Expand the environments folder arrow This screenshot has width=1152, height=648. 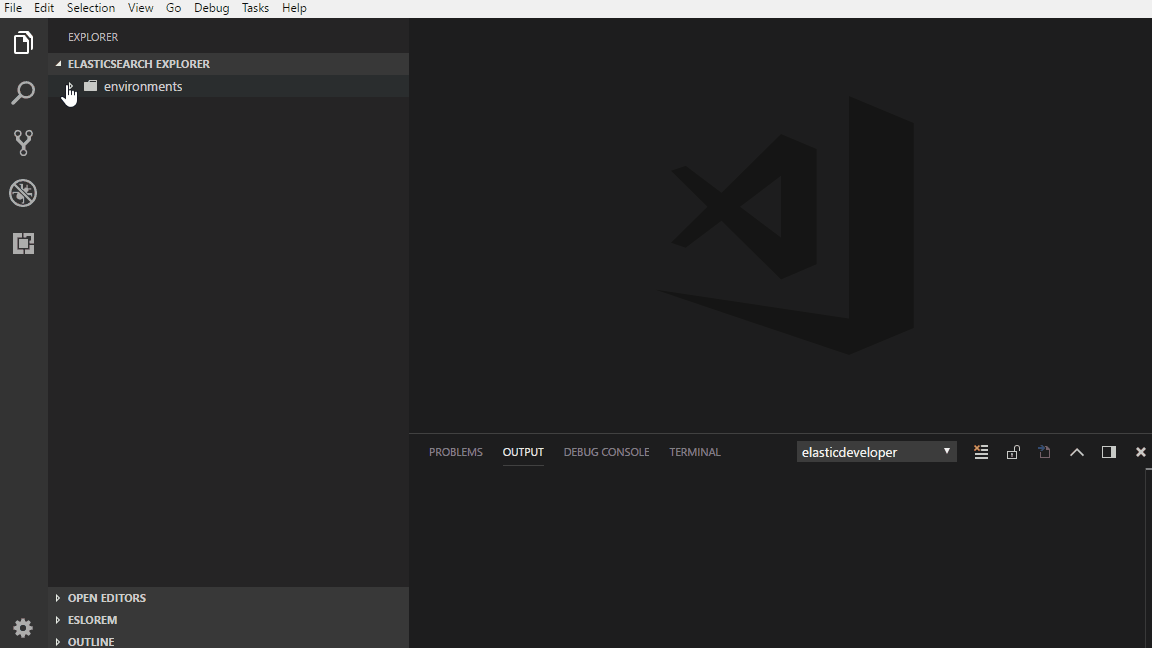tap(69, 87)
